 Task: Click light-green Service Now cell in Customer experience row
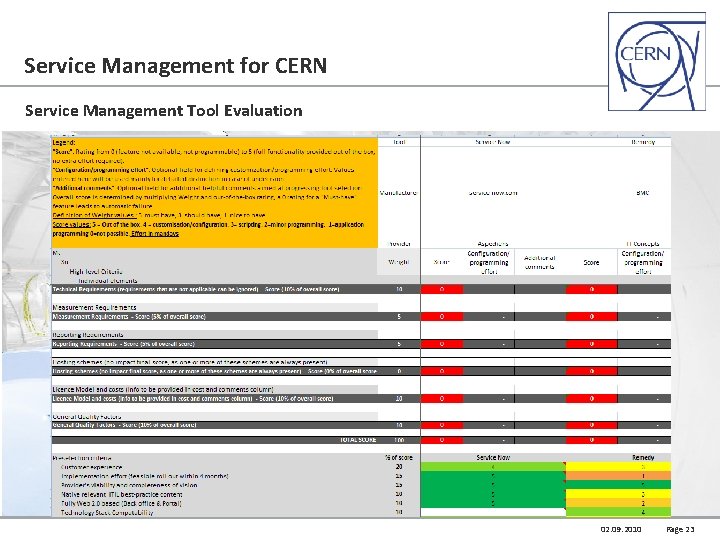click(493, 467)
